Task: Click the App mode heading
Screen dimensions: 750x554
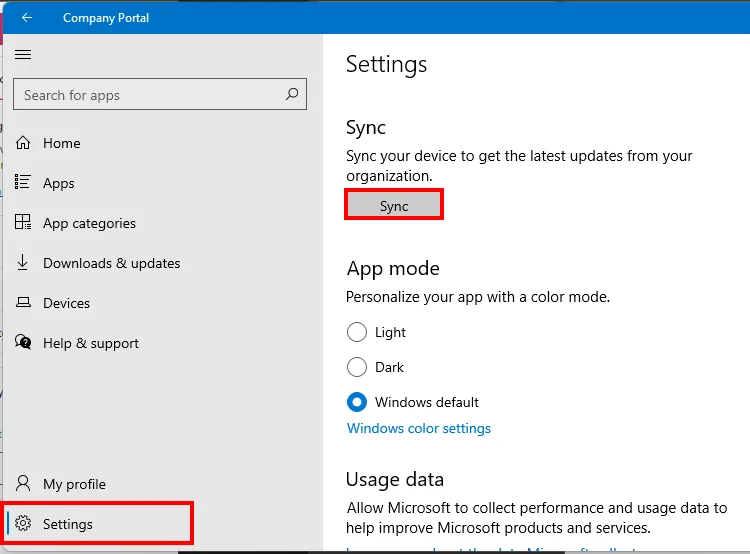Action: coord(393,268)
